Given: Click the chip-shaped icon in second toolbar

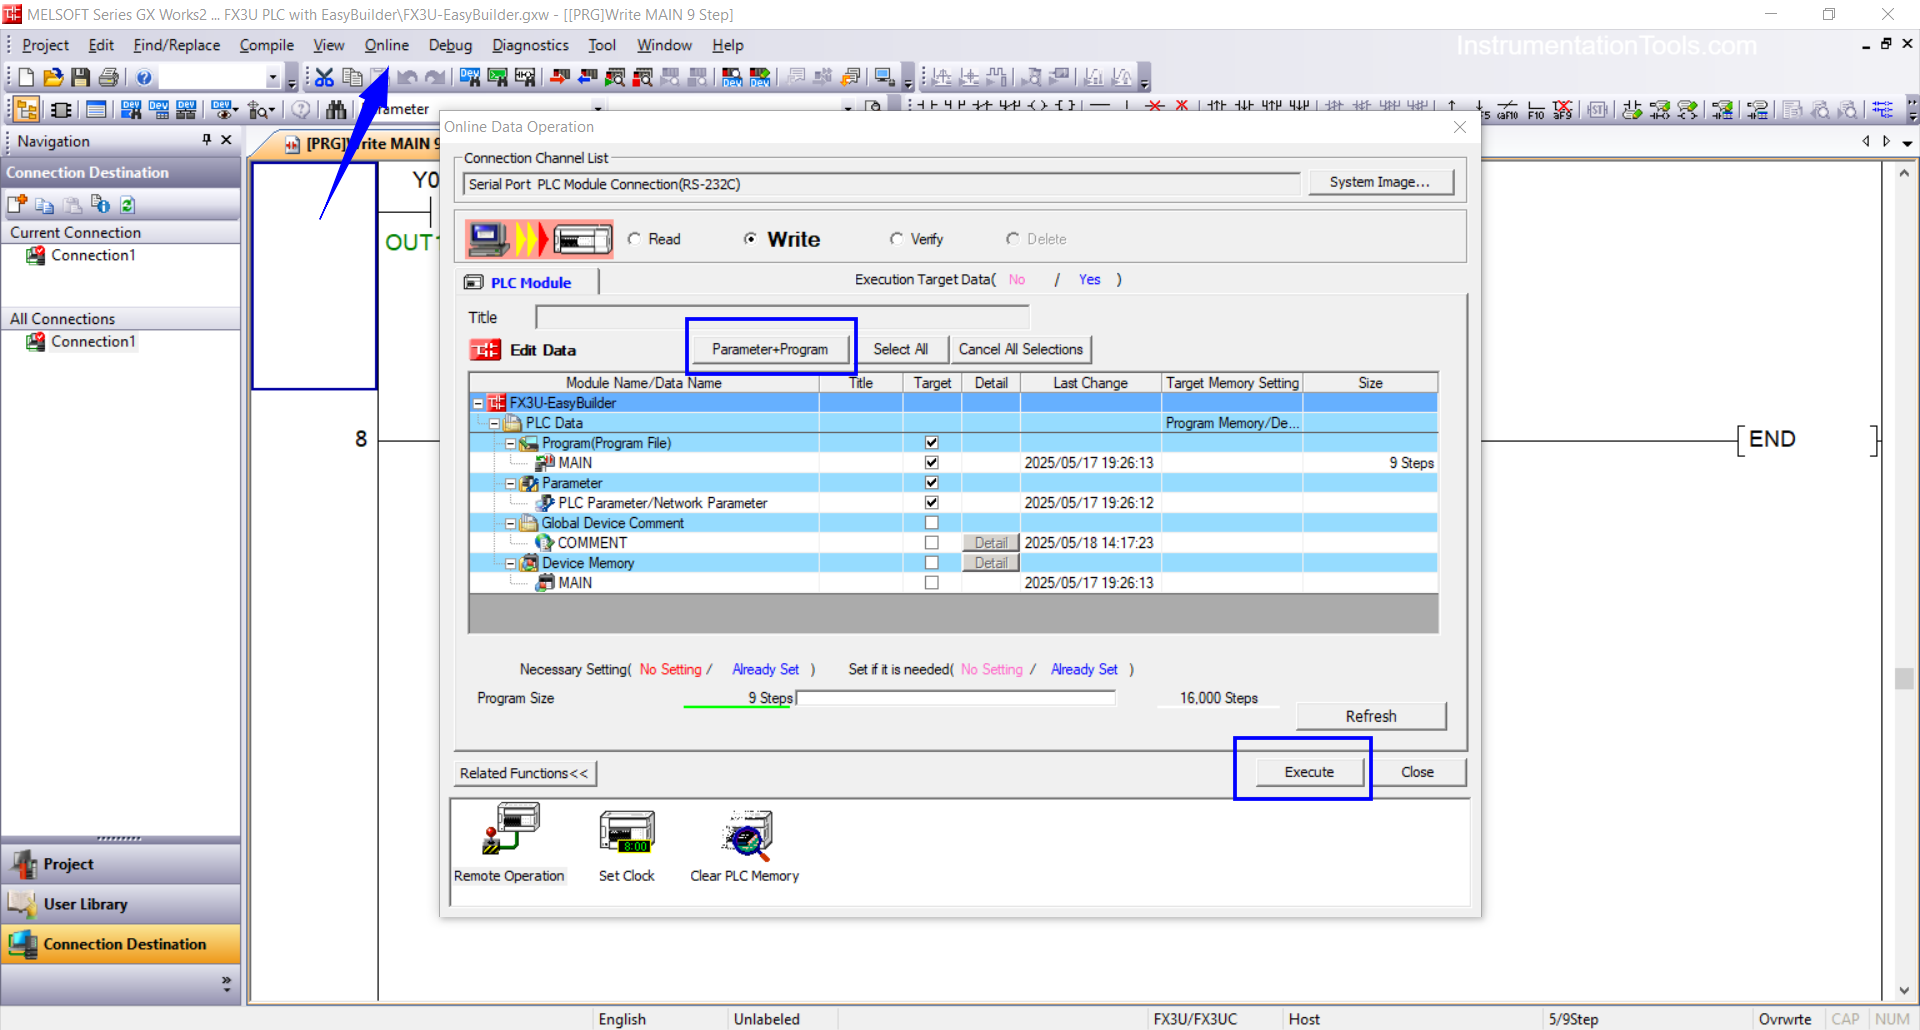Looking at the screenshot, I should tap(61, 109).
